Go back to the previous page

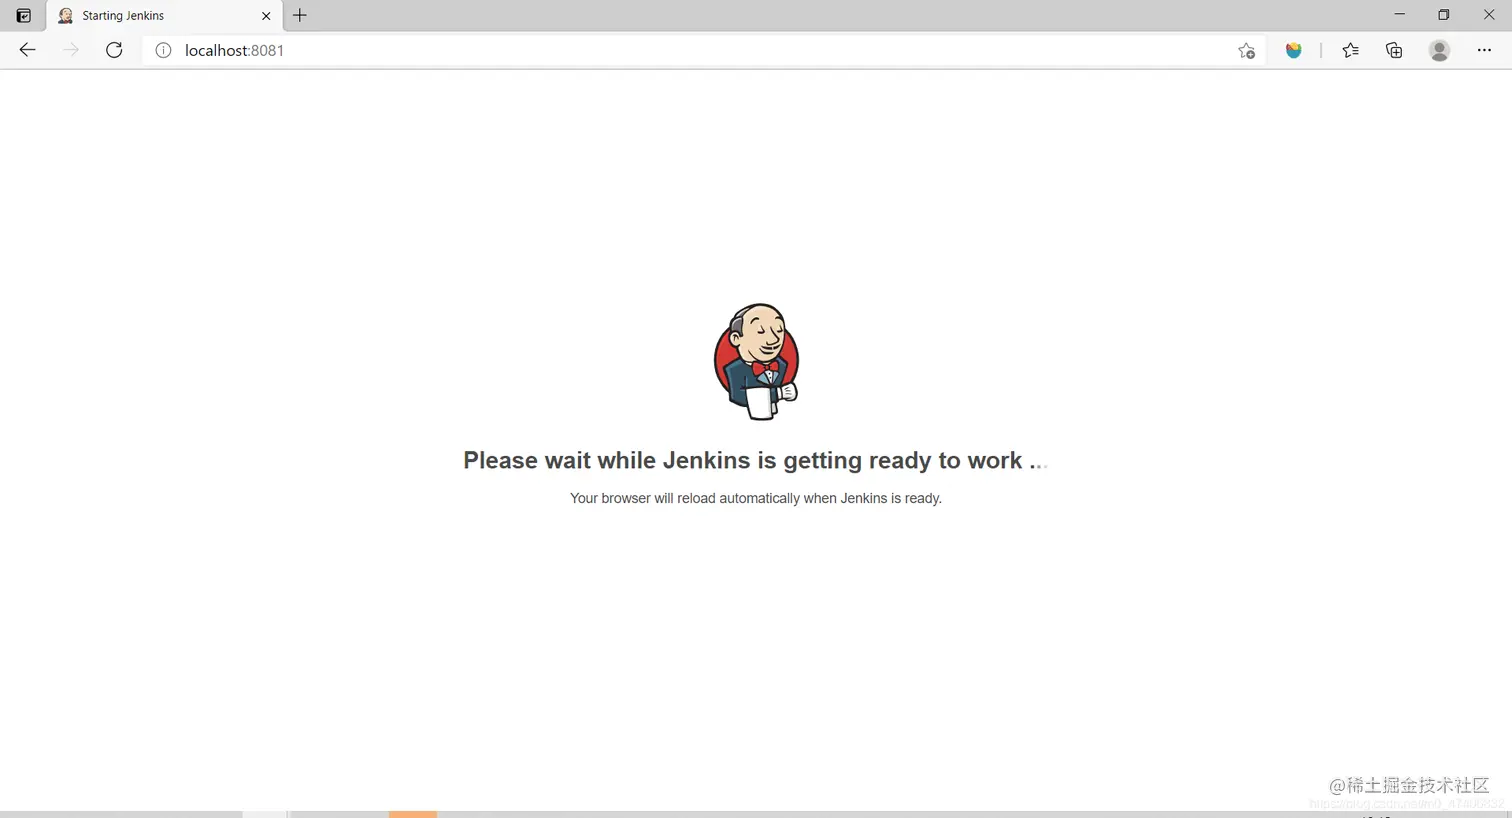[x=27, y=50]
